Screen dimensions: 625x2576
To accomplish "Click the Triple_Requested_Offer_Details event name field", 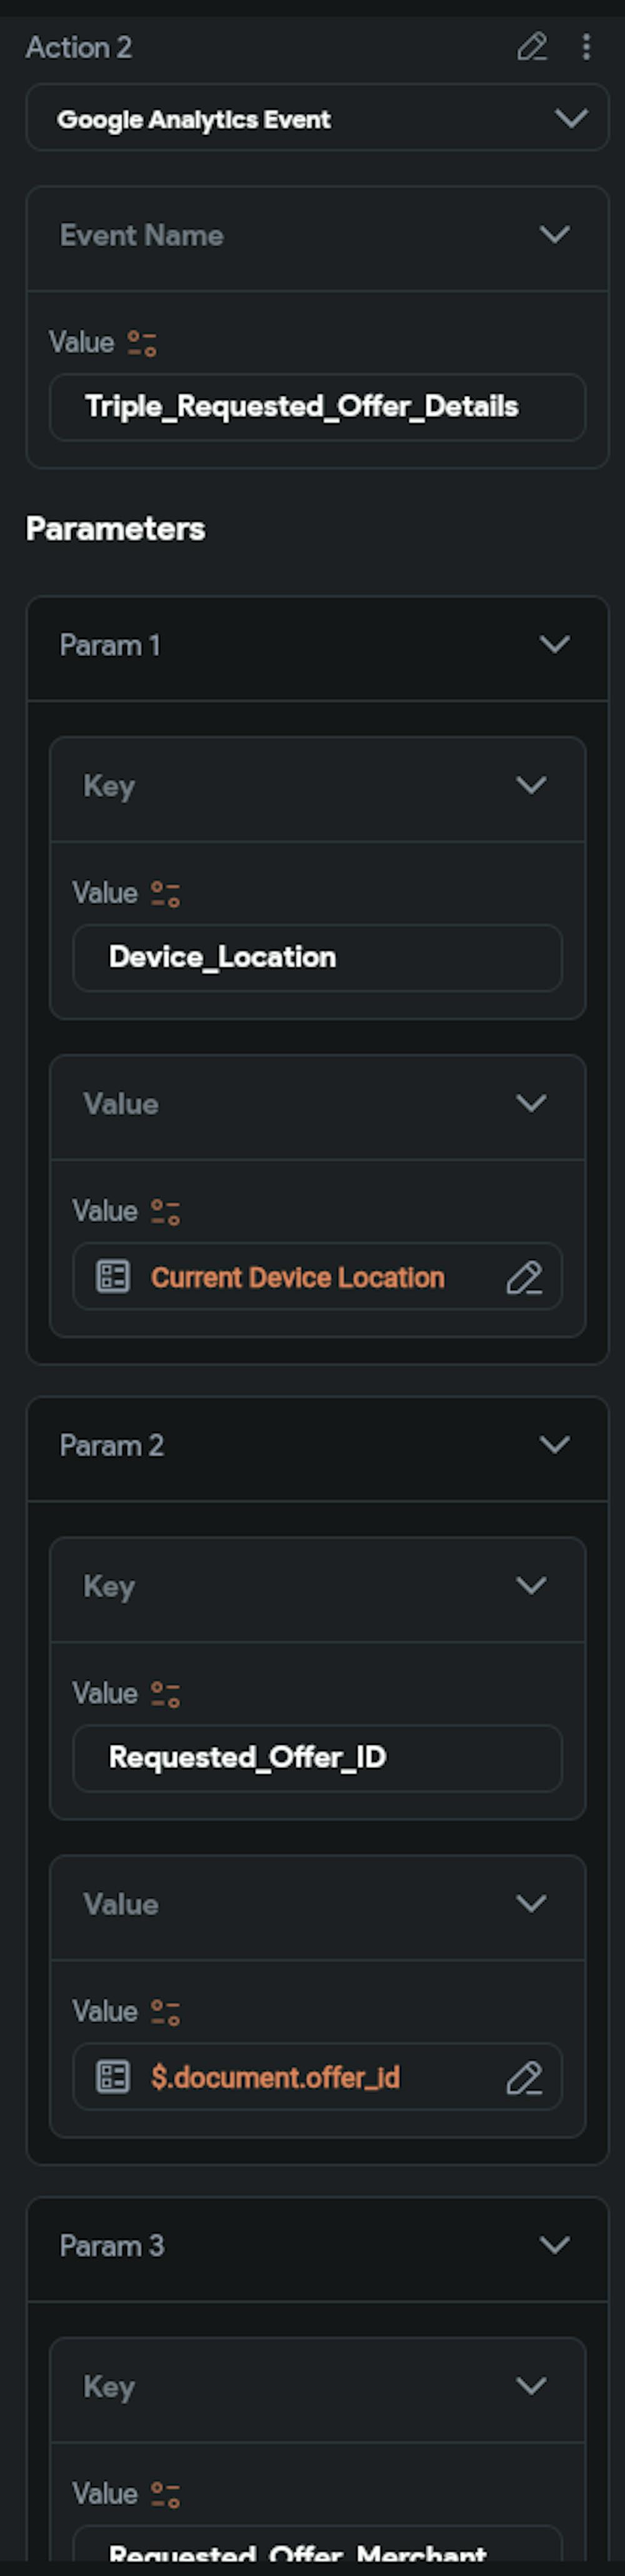I will [316, 407].
